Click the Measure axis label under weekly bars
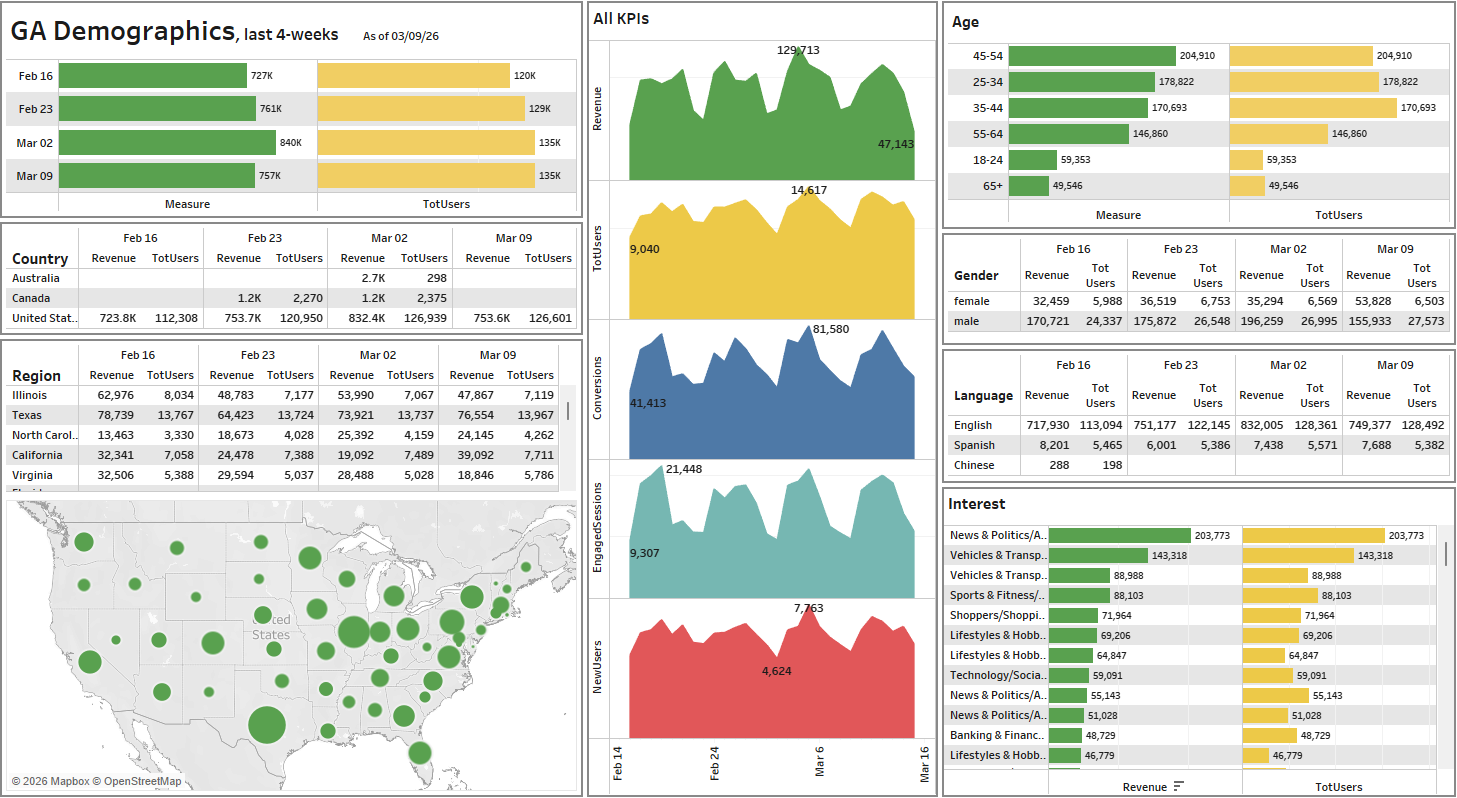 [x=187, y=204]
